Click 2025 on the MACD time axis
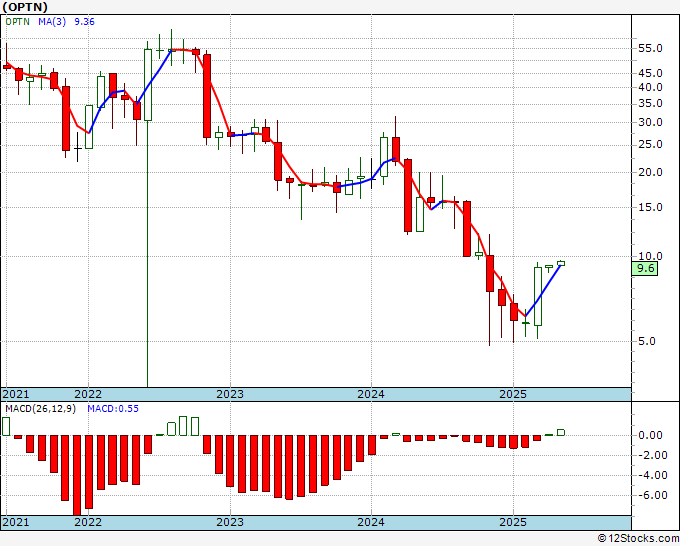680x546 pixels. [x=513, y=522]
